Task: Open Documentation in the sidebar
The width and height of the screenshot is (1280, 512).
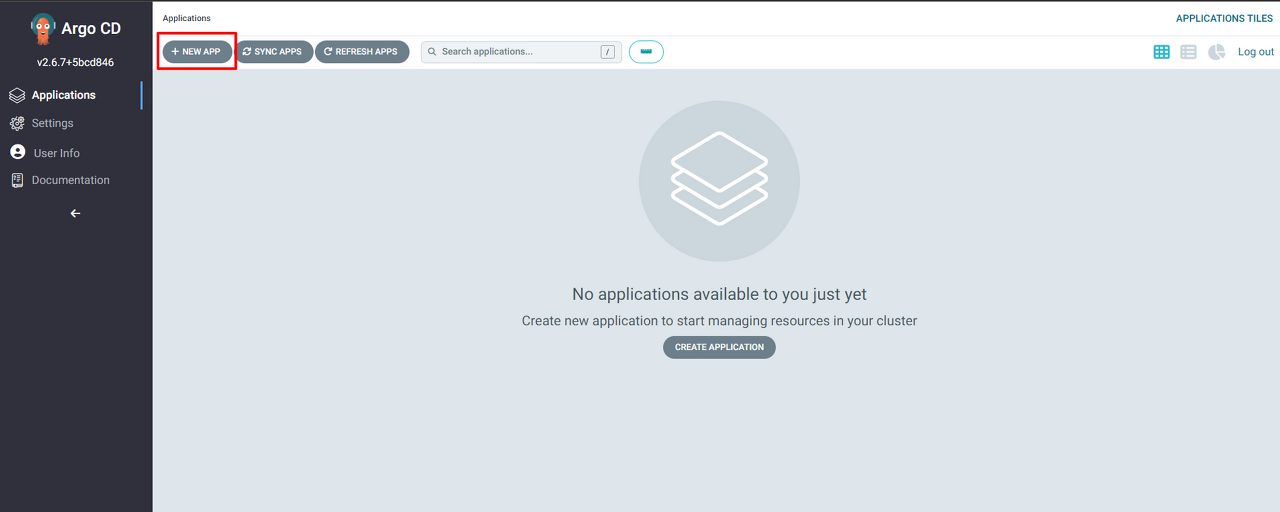Action: 70,180
